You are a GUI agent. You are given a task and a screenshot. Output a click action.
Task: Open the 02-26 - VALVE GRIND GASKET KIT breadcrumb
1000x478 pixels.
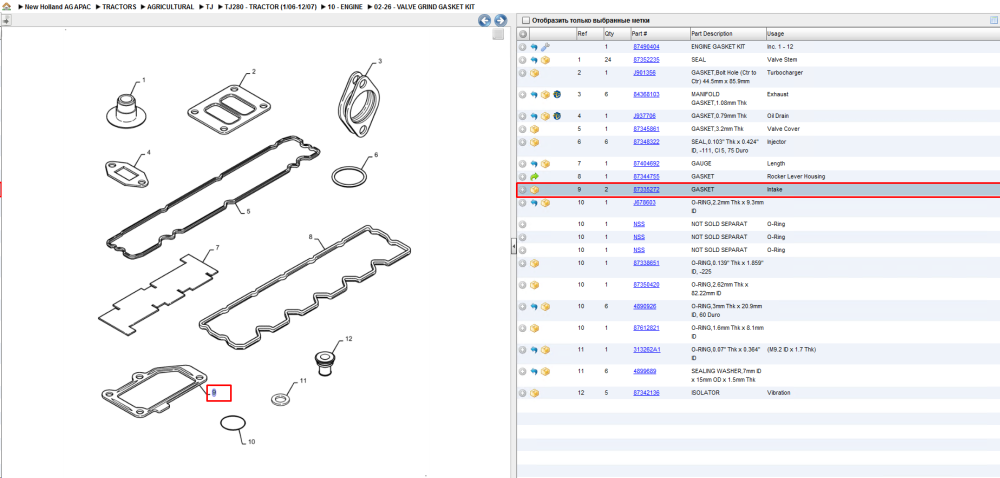click(x=424, y=6)
